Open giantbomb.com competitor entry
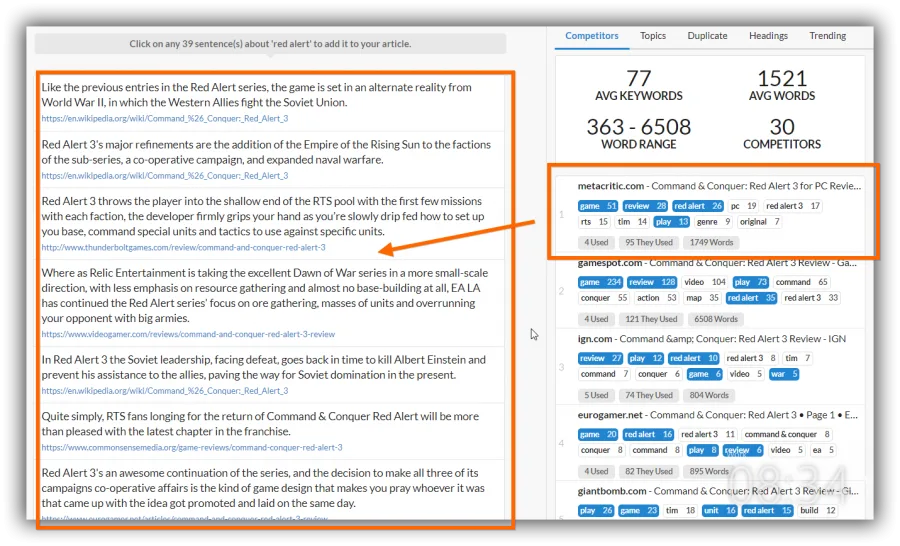This screenshot has width=900, height=546. (x=717, y=491)
